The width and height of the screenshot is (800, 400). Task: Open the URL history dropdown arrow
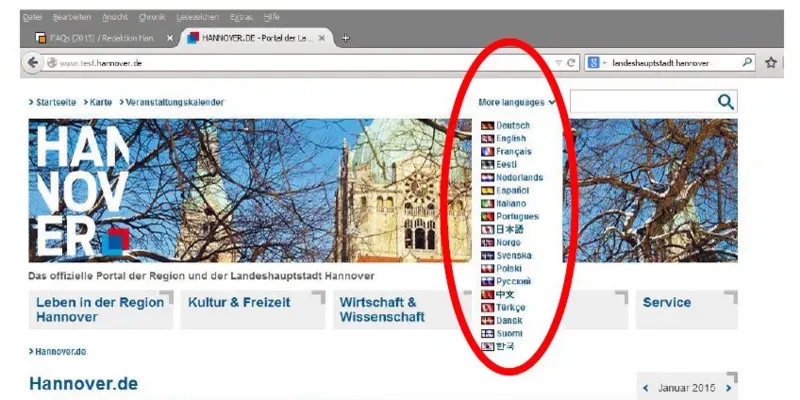[x=559, y=63]
